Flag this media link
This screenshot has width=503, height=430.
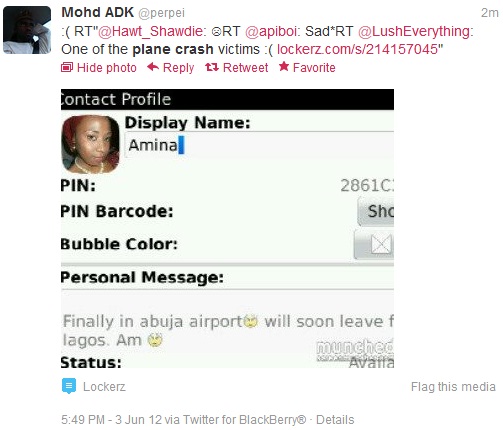[453, 387]
